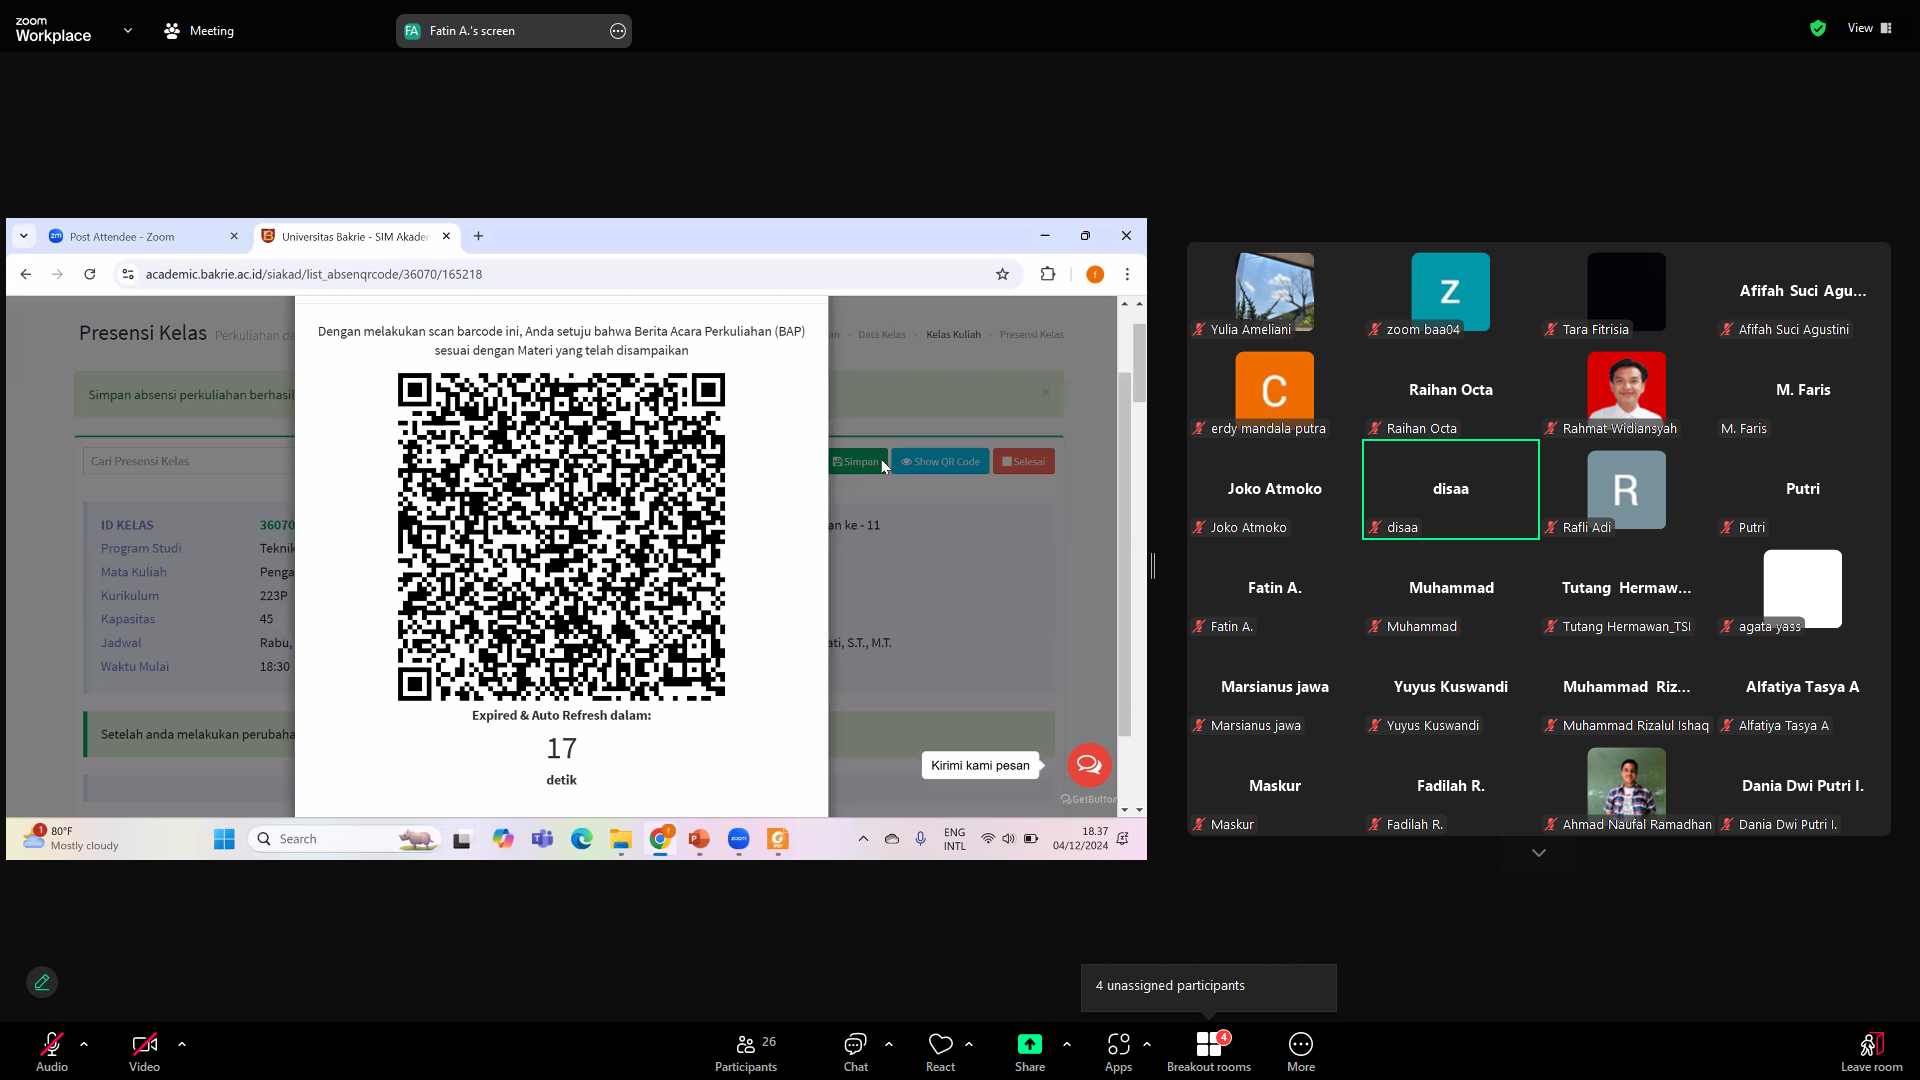
Task: Close the Post Attendee - Zoom tab
Action: [x=234, y=237]
